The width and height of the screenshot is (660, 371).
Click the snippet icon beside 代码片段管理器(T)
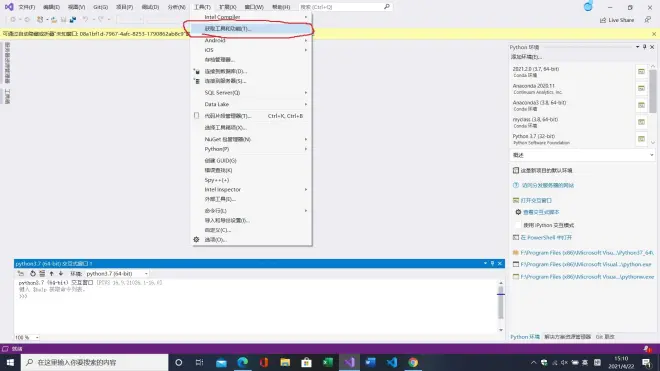[197, 115]
